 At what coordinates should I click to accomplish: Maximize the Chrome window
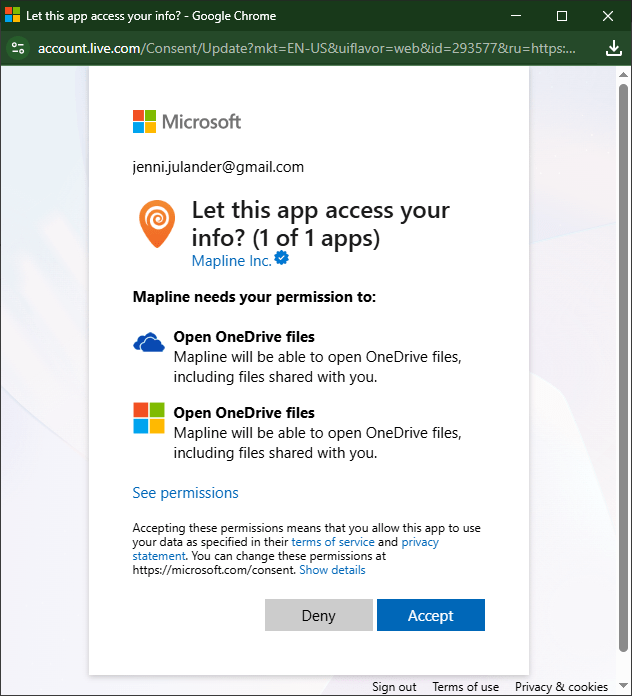(562, 16)
